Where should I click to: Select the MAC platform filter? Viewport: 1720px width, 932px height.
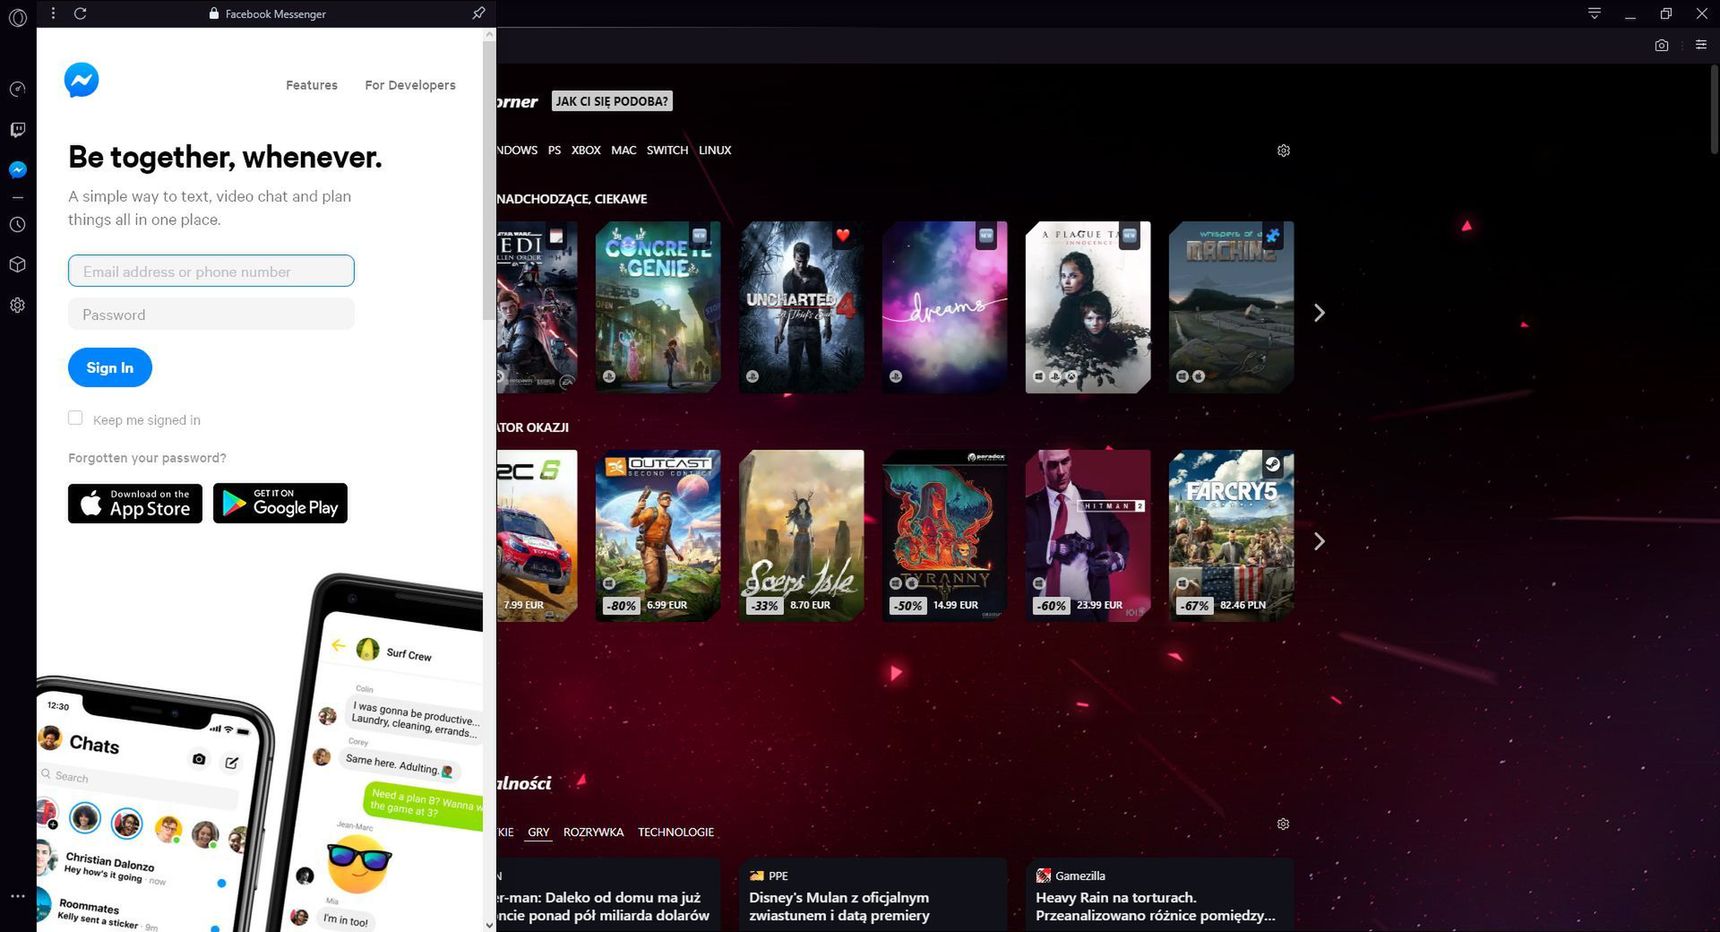click(x=624, y=150)
